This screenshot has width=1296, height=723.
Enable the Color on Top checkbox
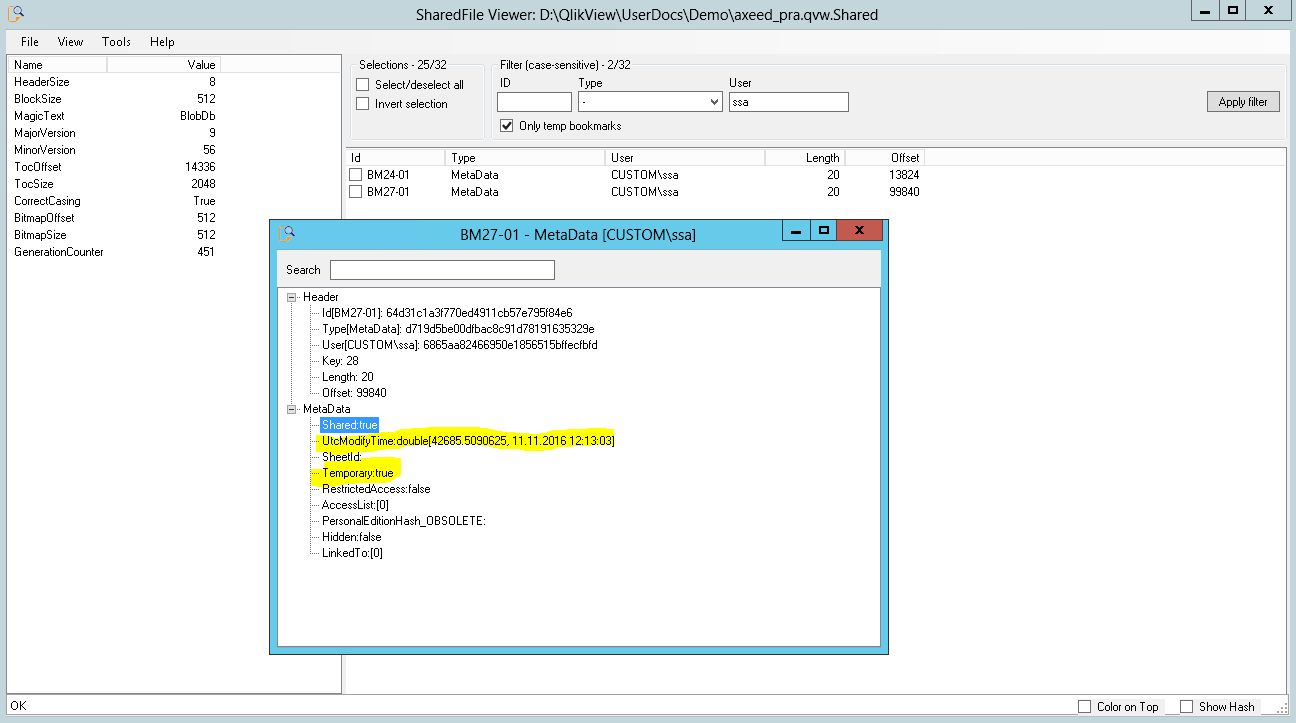pyautogui.click(x=1085, y=707)
